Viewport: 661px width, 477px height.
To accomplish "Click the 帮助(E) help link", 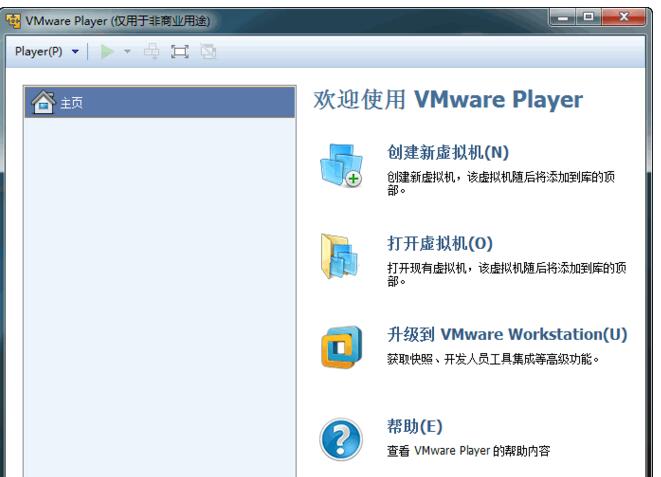I will (415, 426).
